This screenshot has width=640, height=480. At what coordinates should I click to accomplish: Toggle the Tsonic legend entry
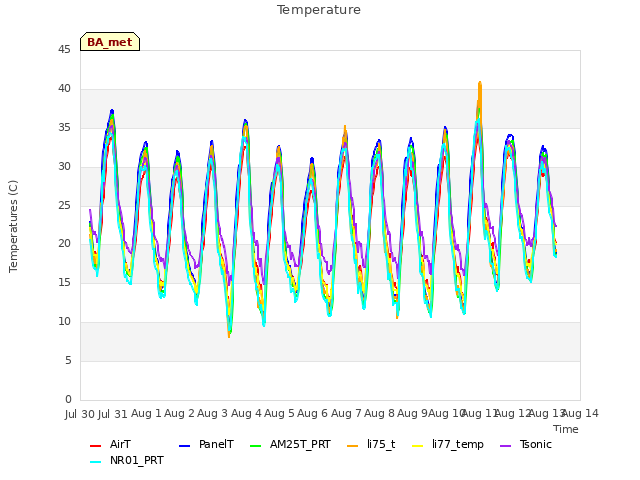526,444
